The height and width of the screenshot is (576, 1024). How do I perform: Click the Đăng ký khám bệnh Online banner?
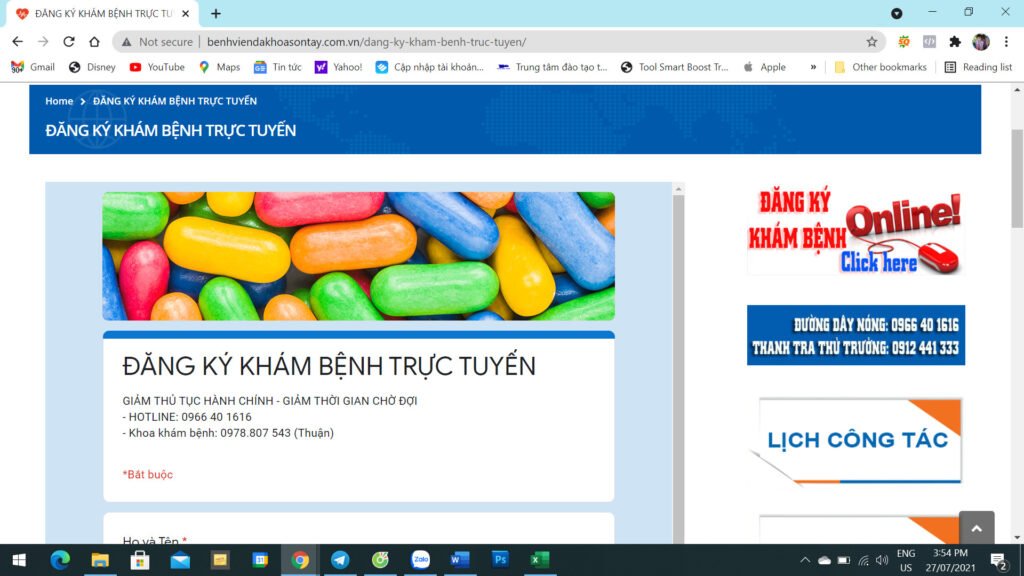[855, 232]
